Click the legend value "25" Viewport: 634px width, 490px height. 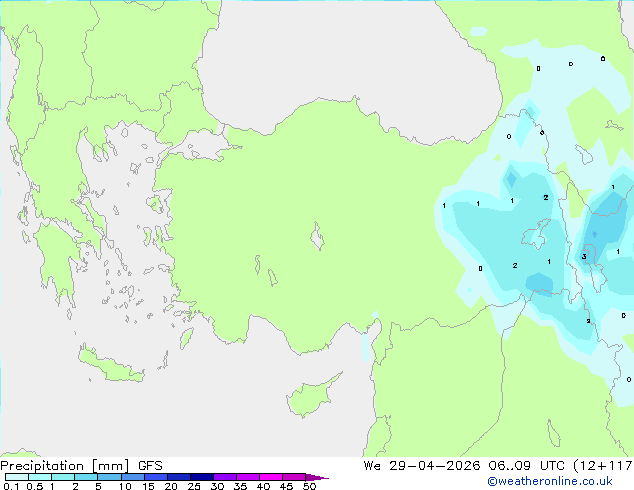(x=194, y=486)
